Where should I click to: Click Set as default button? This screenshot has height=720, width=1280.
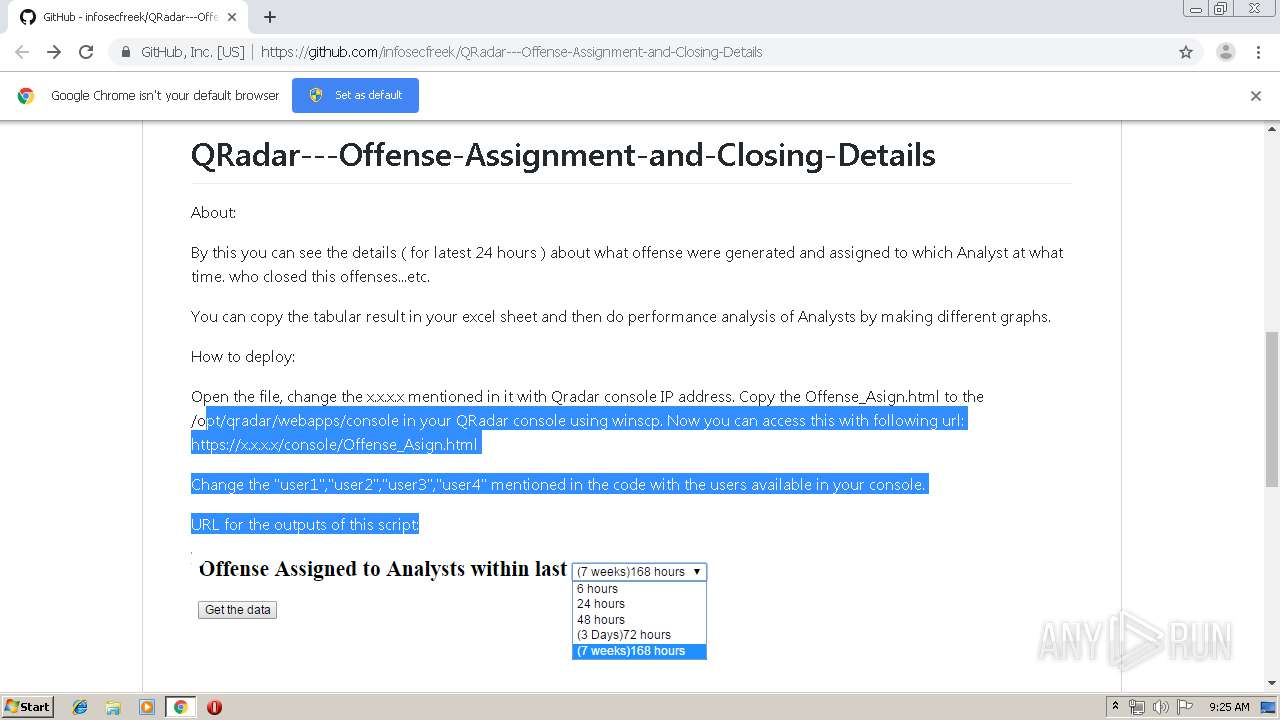[x=355, y=95]
